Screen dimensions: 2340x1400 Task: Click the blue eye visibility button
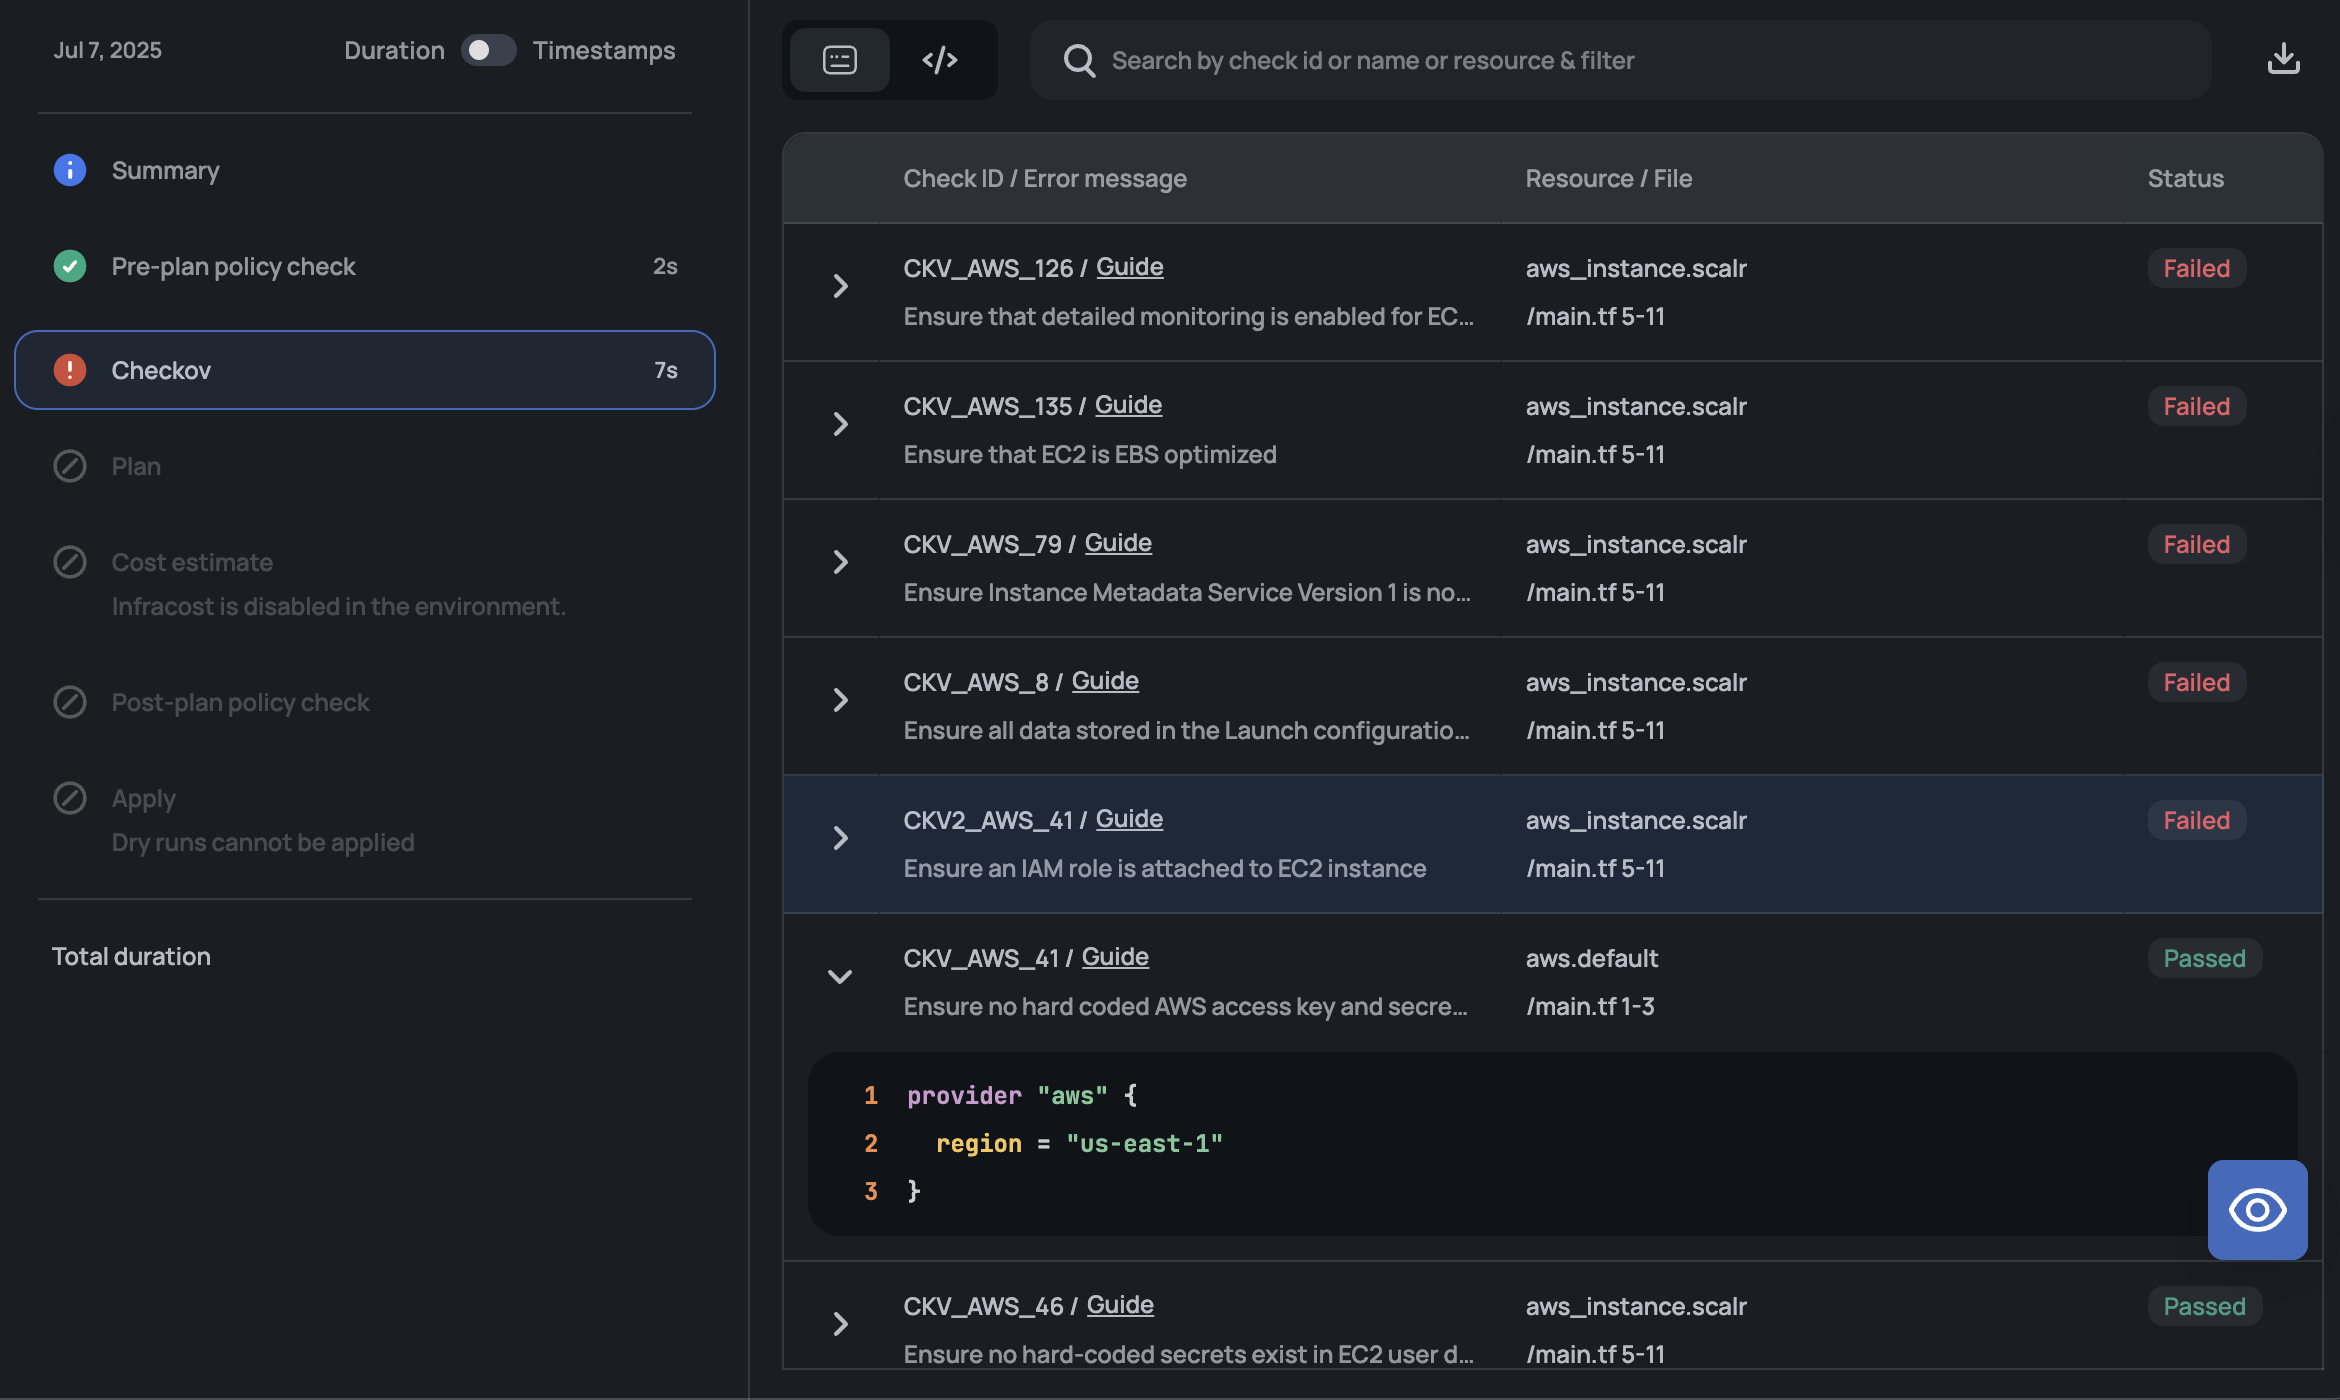[x=2257, y=1210]
